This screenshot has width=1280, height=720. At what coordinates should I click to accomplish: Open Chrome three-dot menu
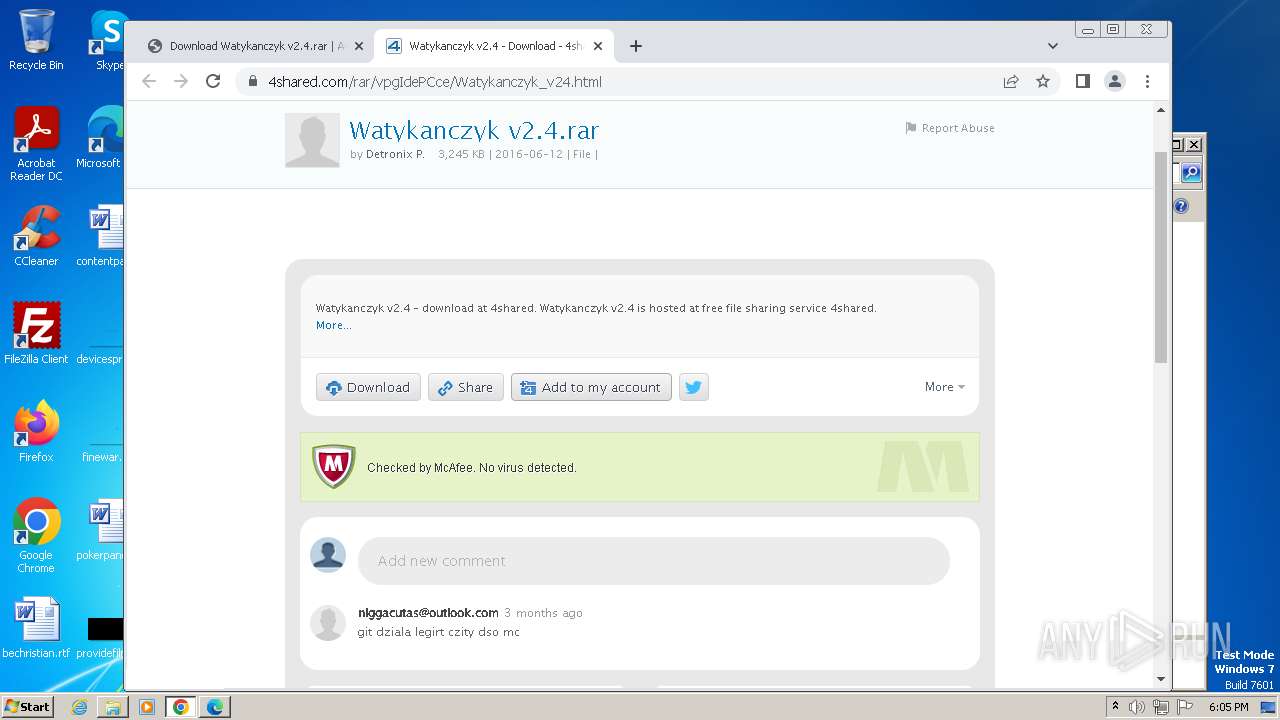click(x=1147, y=82)
